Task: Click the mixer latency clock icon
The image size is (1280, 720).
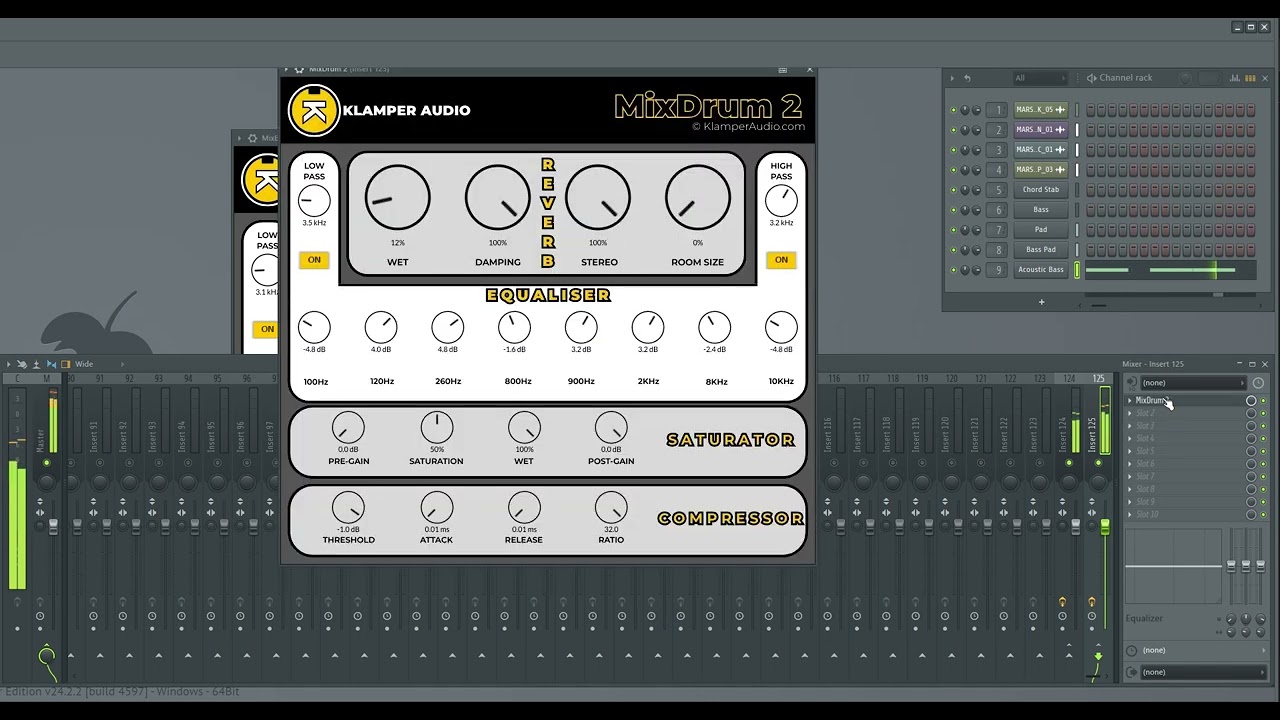Action: tap(1258, 383)
